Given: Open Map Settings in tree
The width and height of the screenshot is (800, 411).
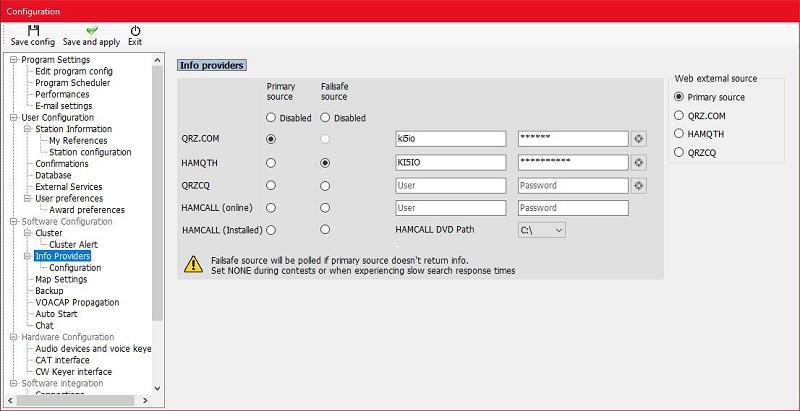Looking at the screenshot, I should (61, 279).
